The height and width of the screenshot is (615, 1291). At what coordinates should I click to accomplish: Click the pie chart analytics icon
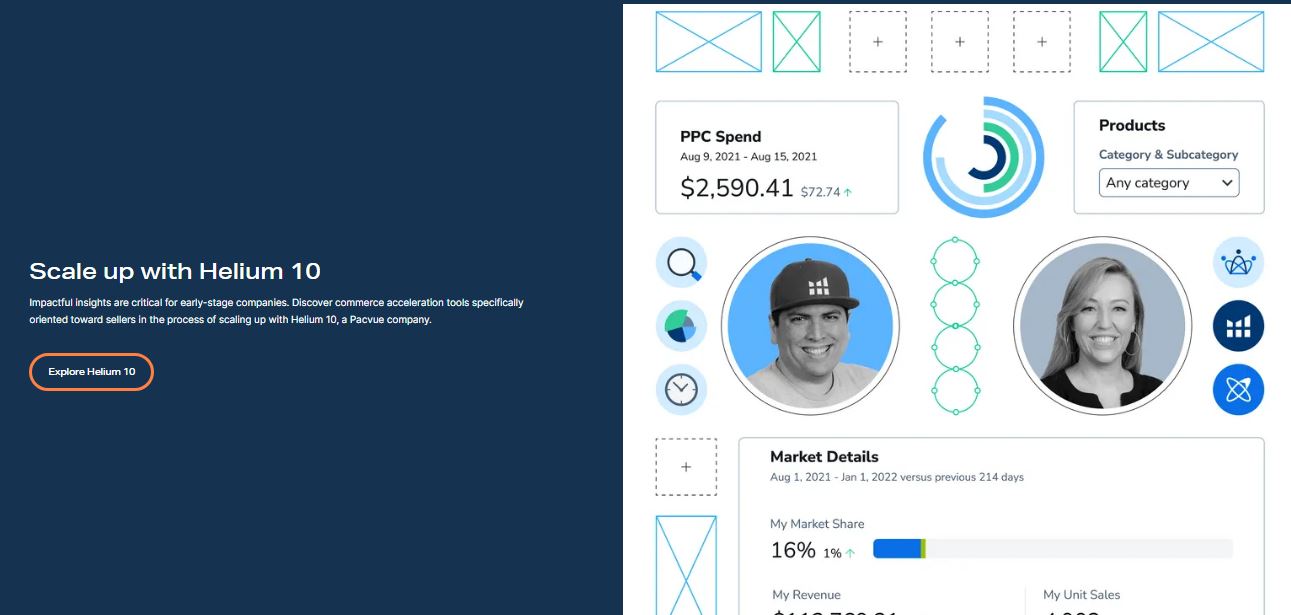point(681,326)
